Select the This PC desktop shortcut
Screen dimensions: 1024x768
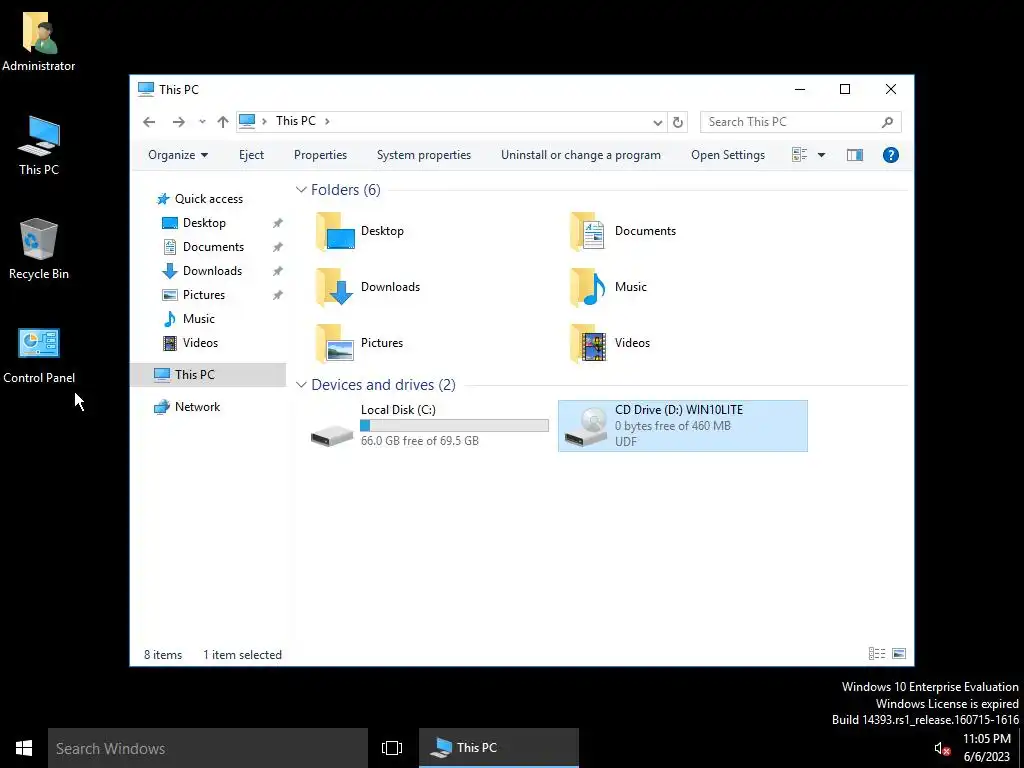coord(39,146)
